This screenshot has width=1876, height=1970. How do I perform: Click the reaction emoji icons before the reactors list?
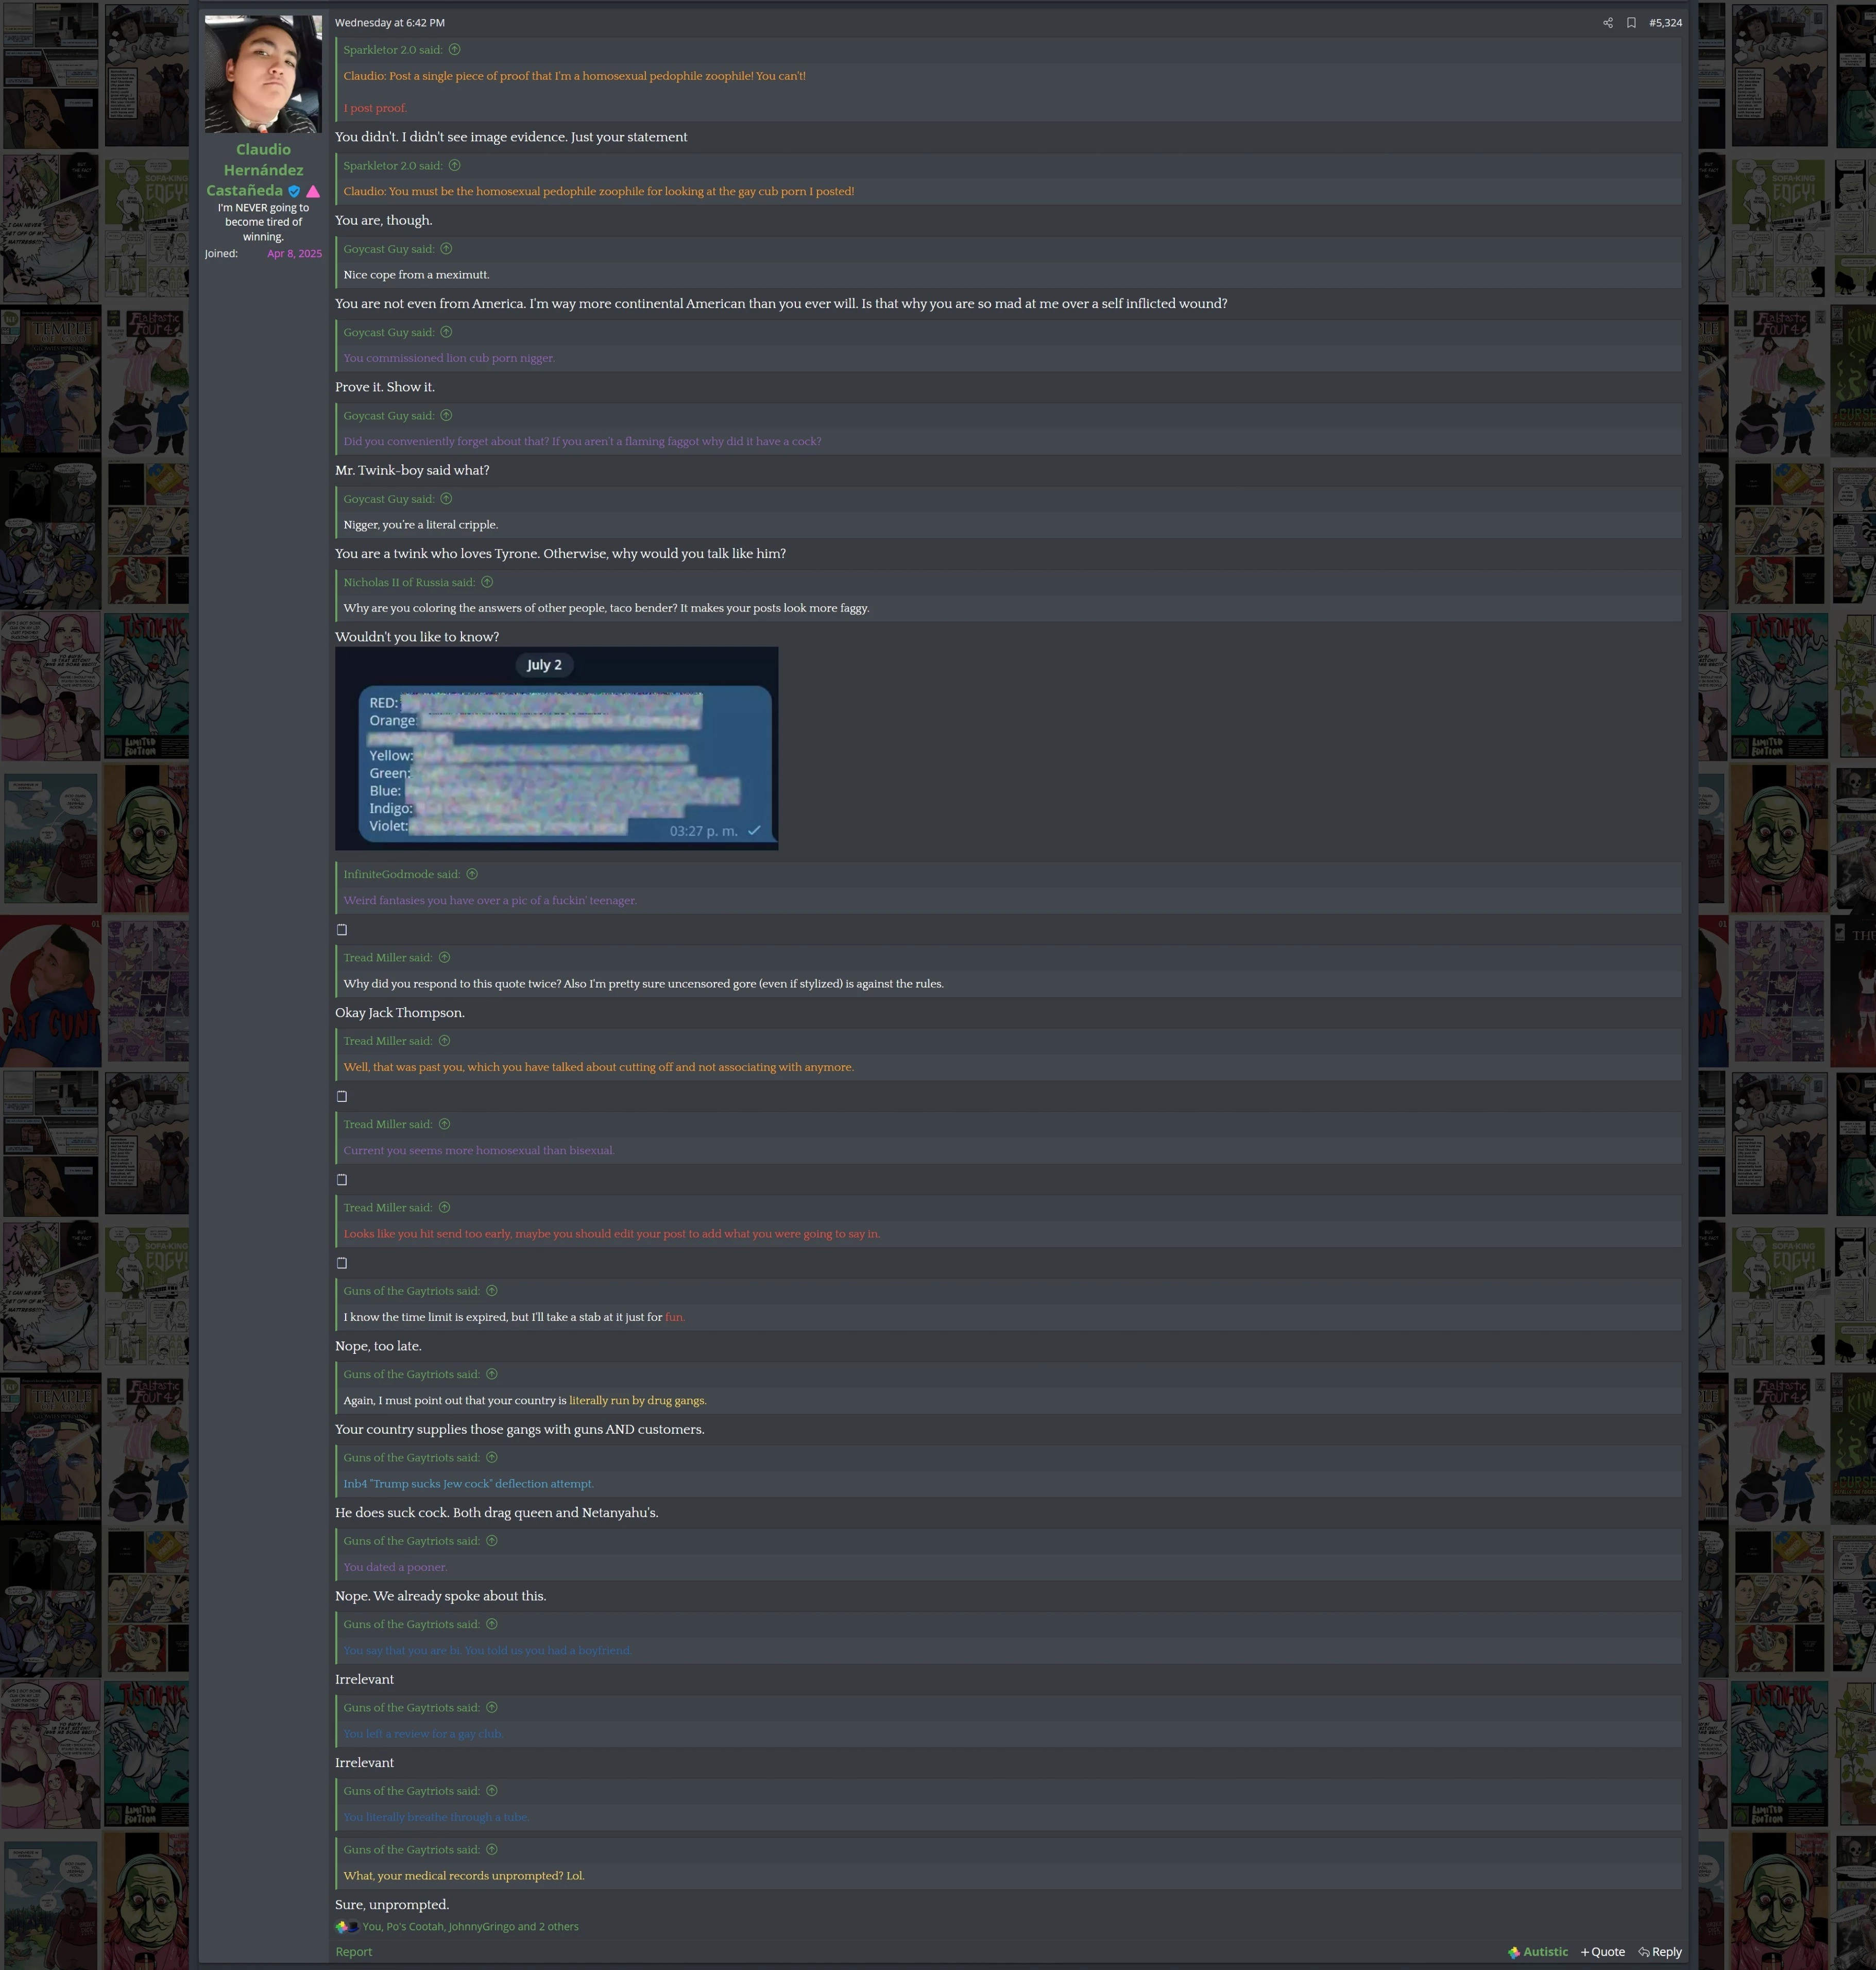pos(347,1927)
